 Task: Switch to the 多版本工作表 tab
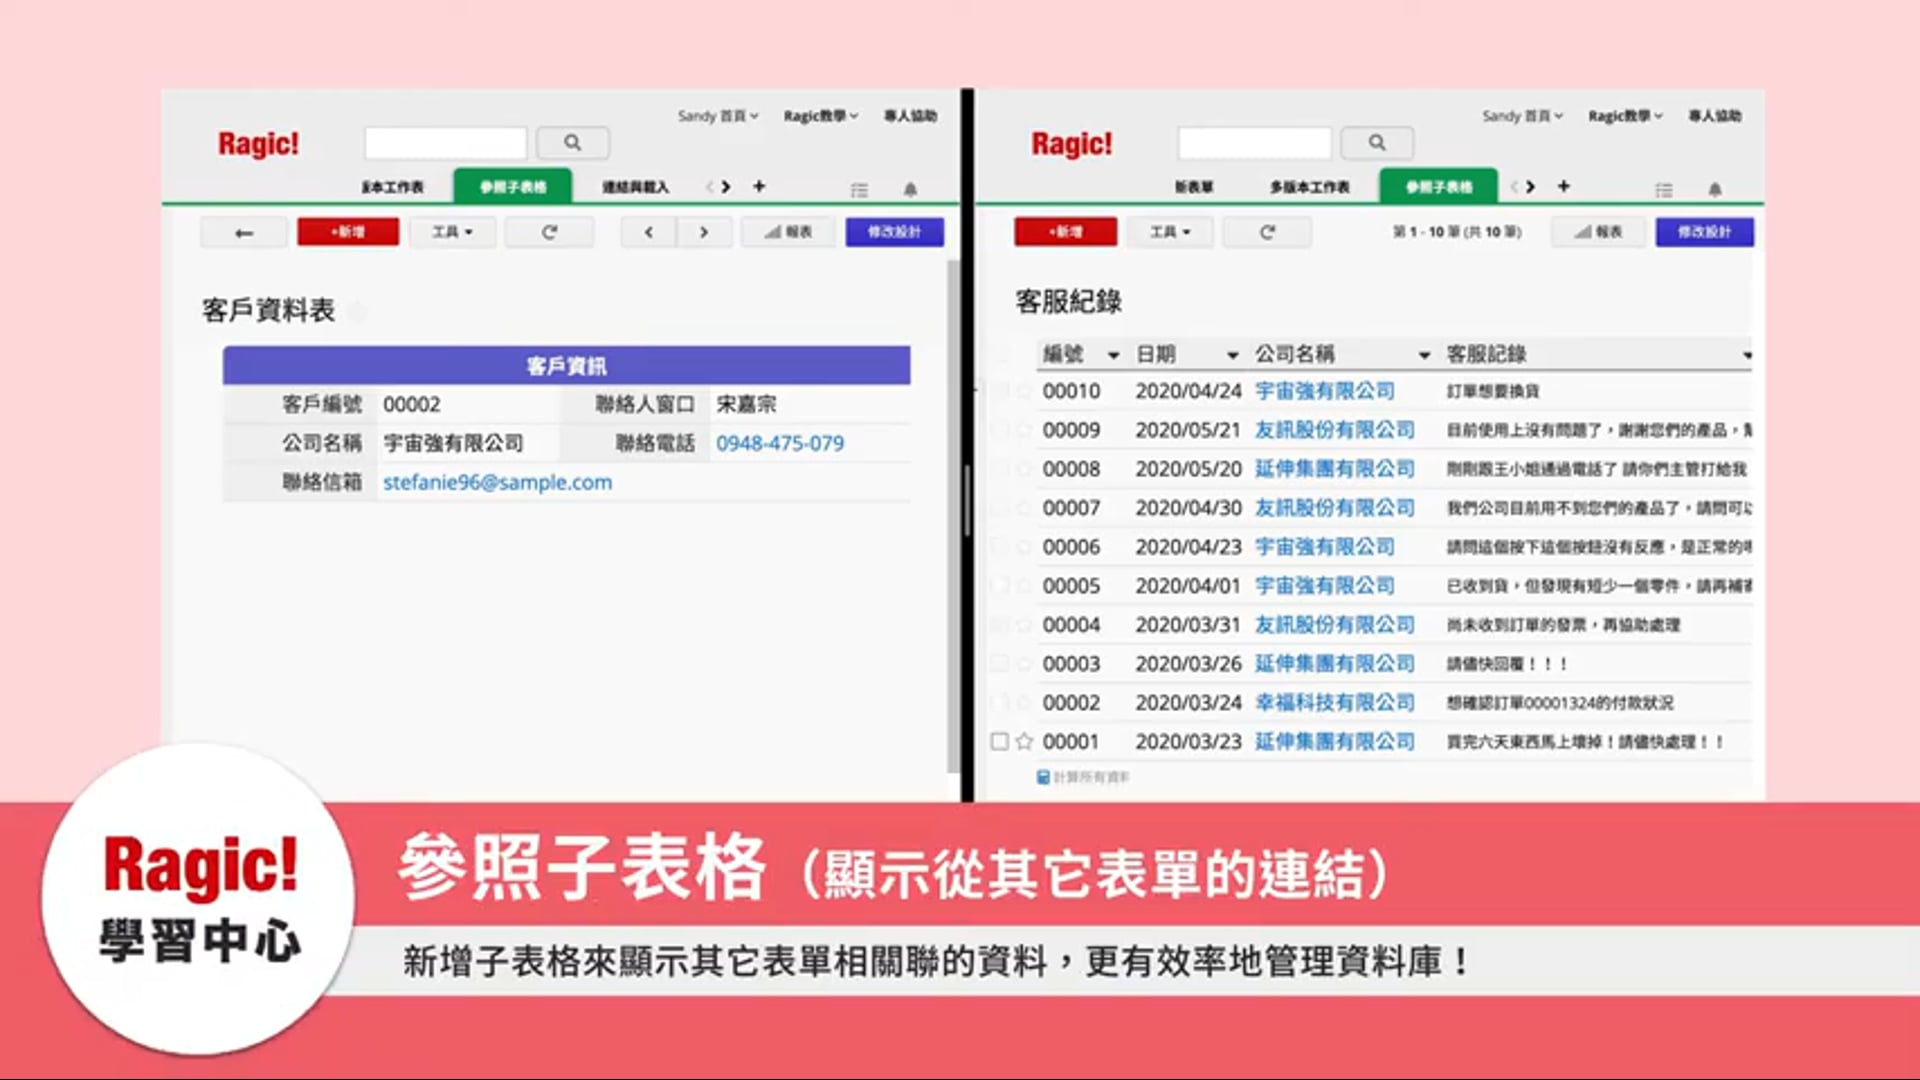1309,187
